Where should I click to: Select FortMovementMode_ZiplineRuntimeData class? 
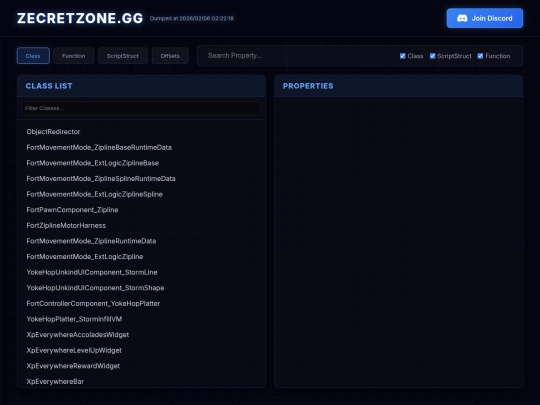click(x=141, y=241)
